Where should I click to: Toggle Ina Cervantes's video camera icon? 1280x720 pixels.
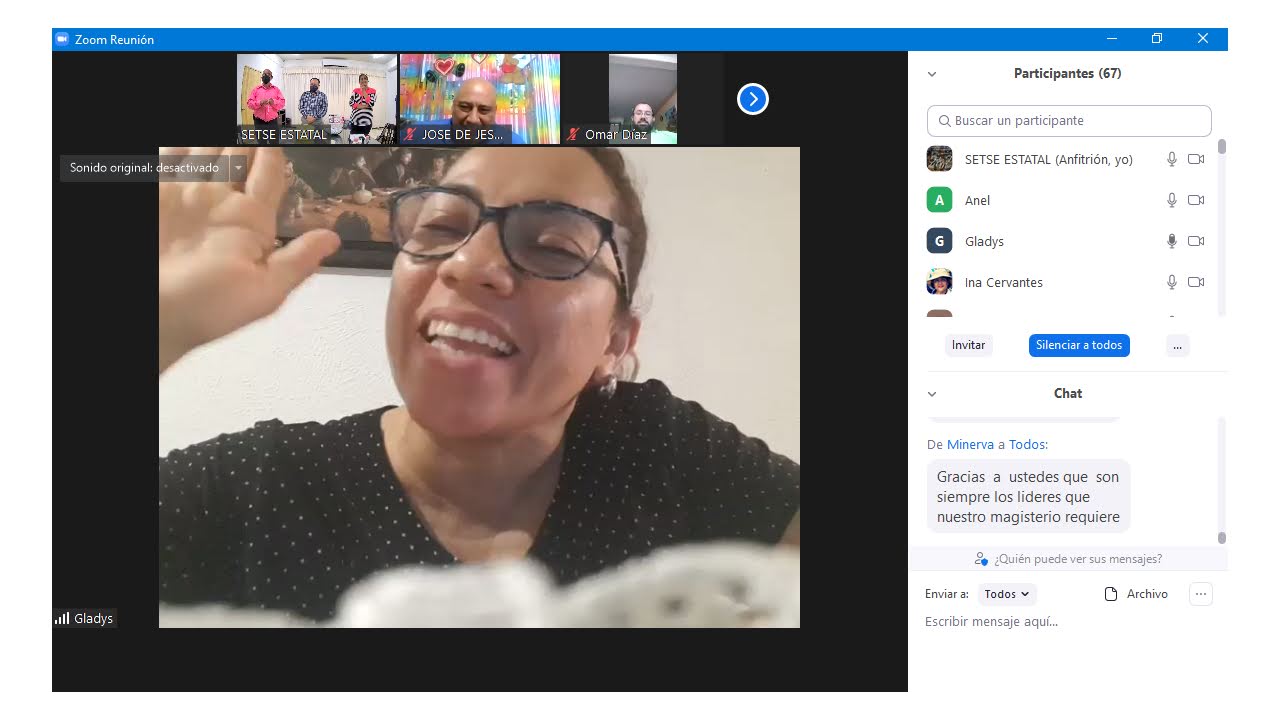pos(1196,282)
